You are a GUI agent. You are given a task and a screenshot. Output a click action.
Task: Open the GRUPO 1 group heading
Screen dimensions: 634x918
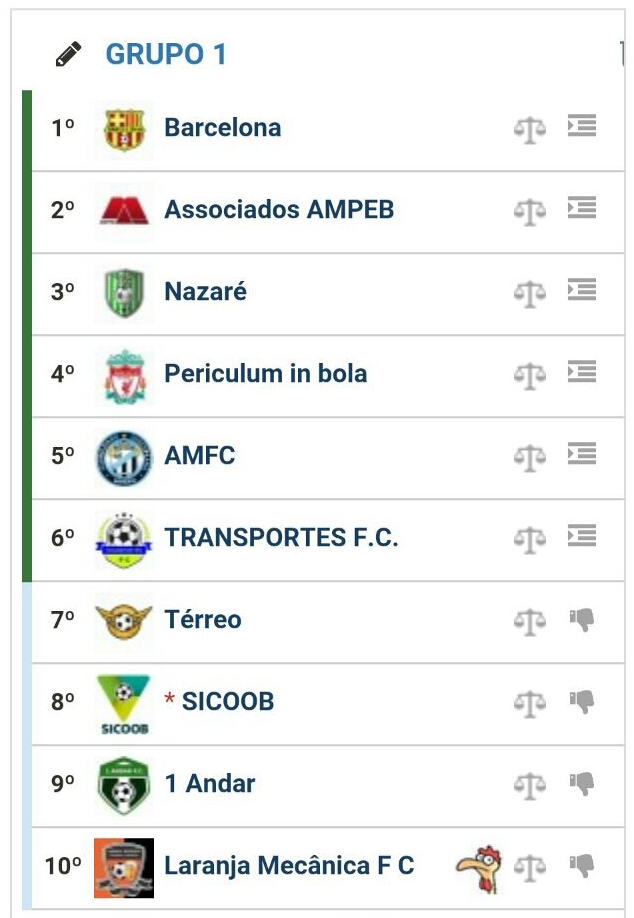(166, 54)
